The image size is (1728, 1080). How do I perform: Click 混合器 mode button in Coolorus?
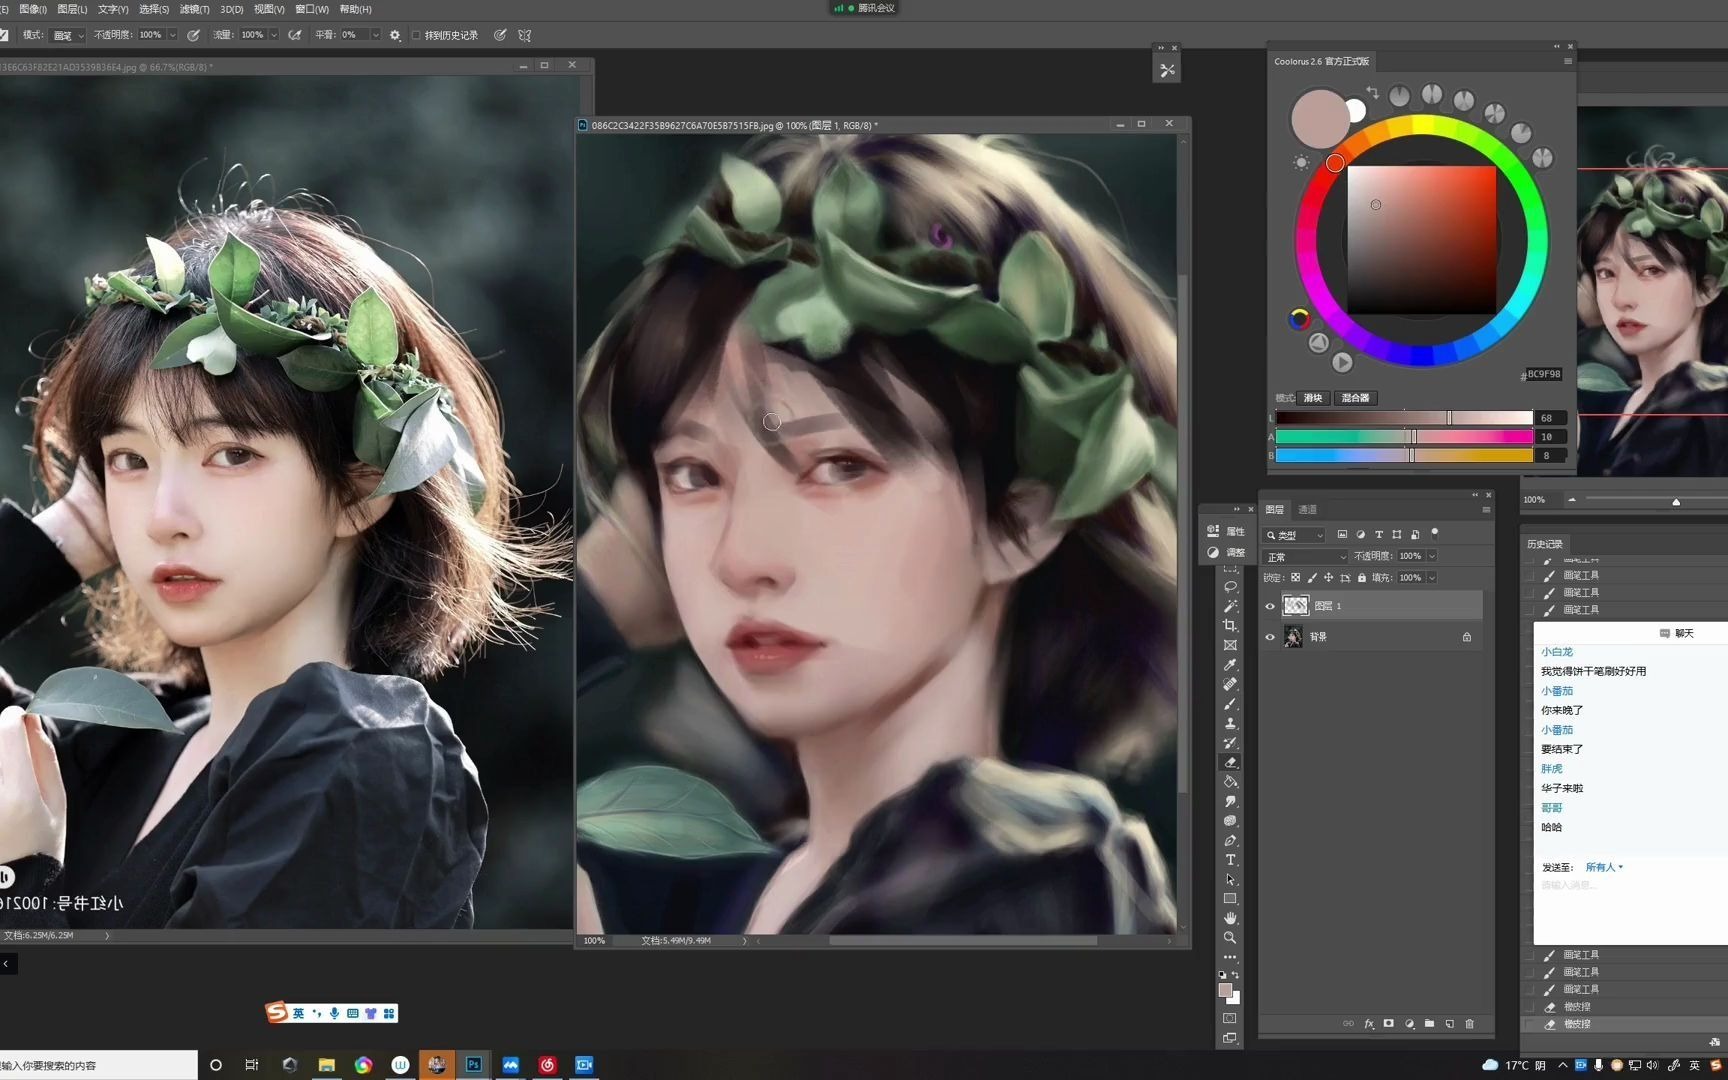(x=1355, y=398)
